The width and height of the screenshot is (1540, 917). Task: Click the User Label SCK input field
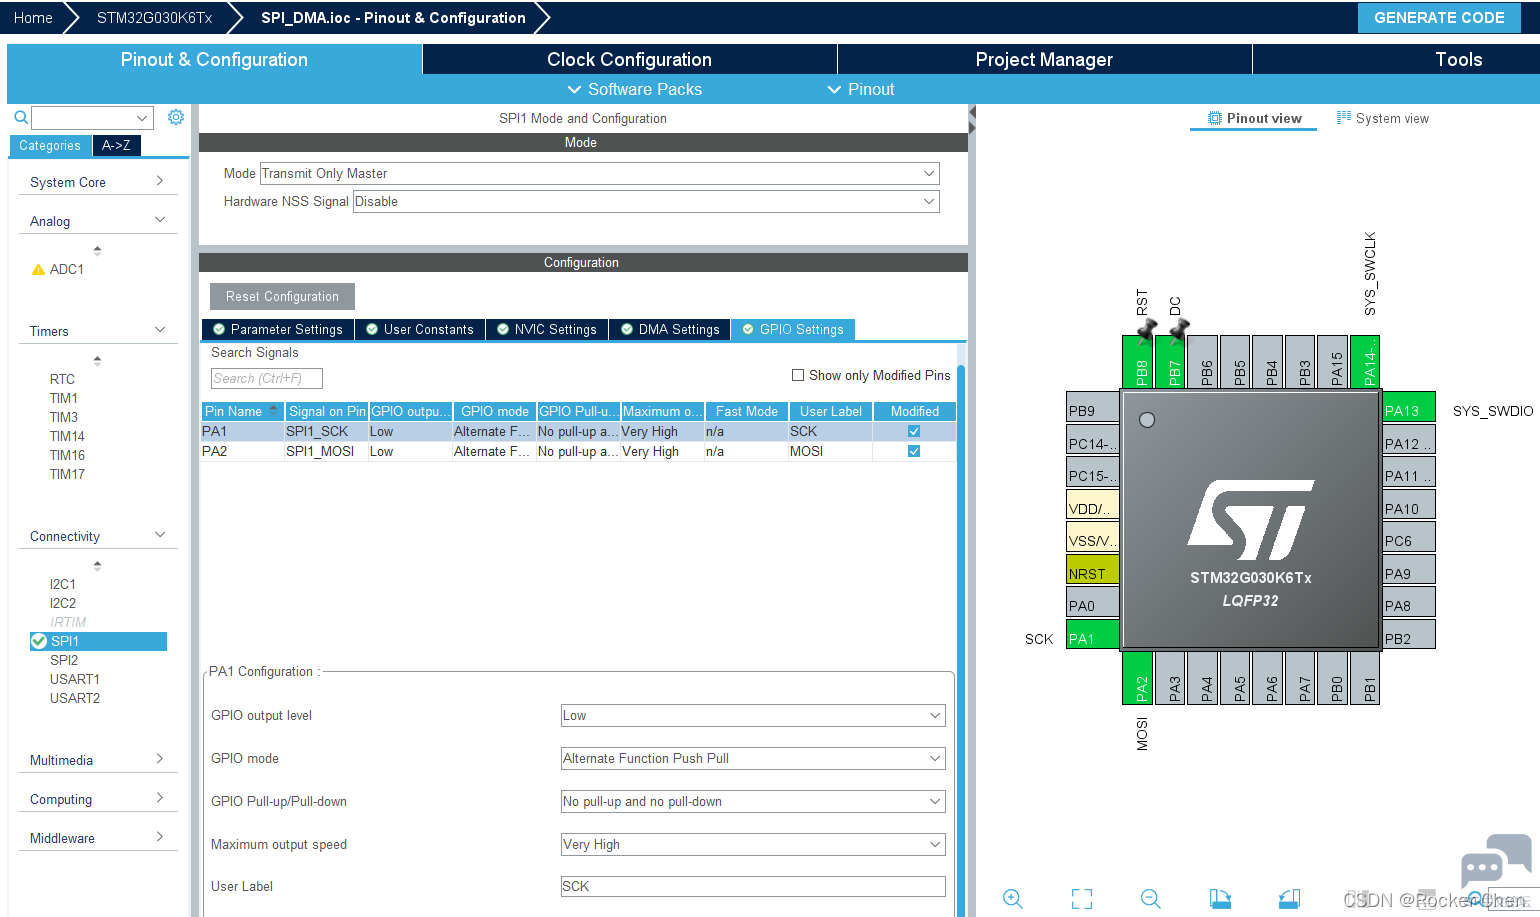coord(753,886)
